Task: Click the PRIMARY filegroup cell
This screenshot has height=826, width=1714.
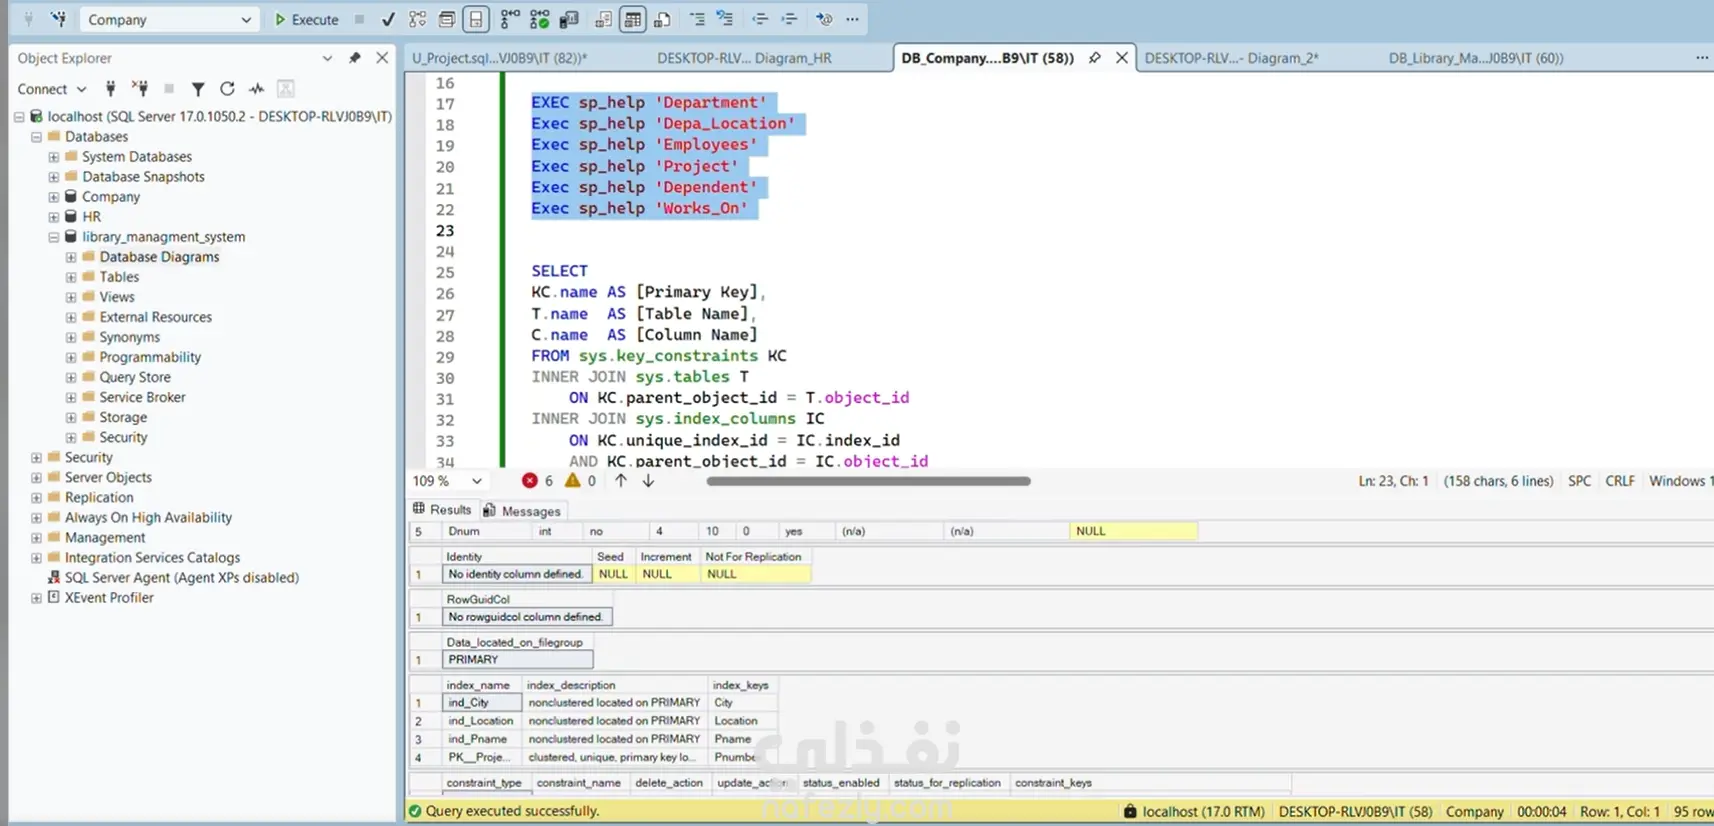Action: [x=517, y=660]
